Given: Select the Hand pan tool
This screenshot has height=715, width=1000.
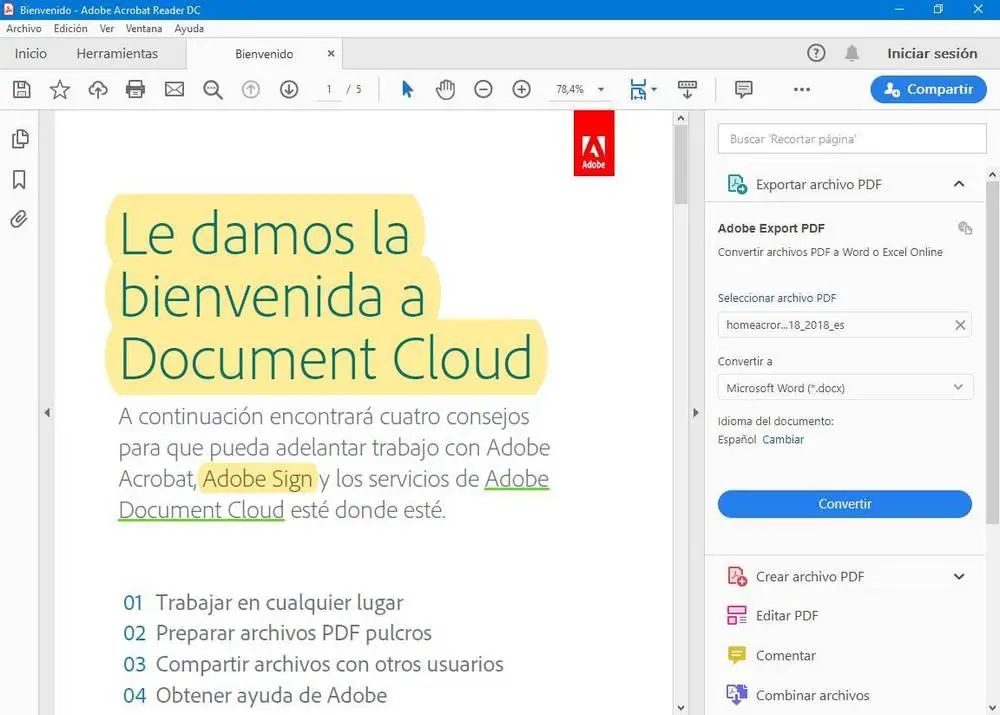Looking at the screenshot, I should [x=445, y=90].
